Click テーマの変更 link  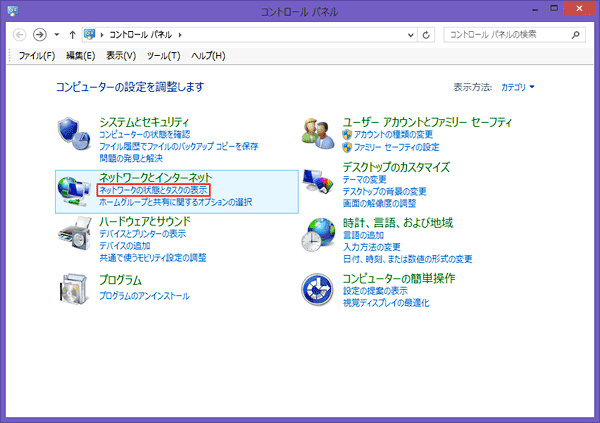click(x=364, y=180)
